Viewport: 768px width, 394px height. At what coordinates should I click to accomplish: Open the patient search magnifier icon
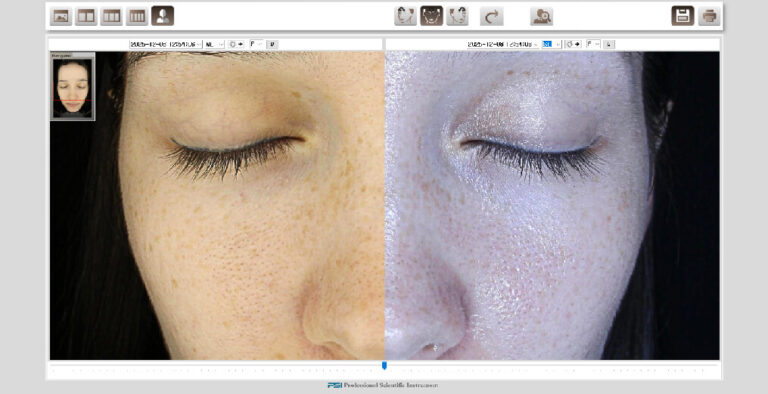click(x=542, y=16)
